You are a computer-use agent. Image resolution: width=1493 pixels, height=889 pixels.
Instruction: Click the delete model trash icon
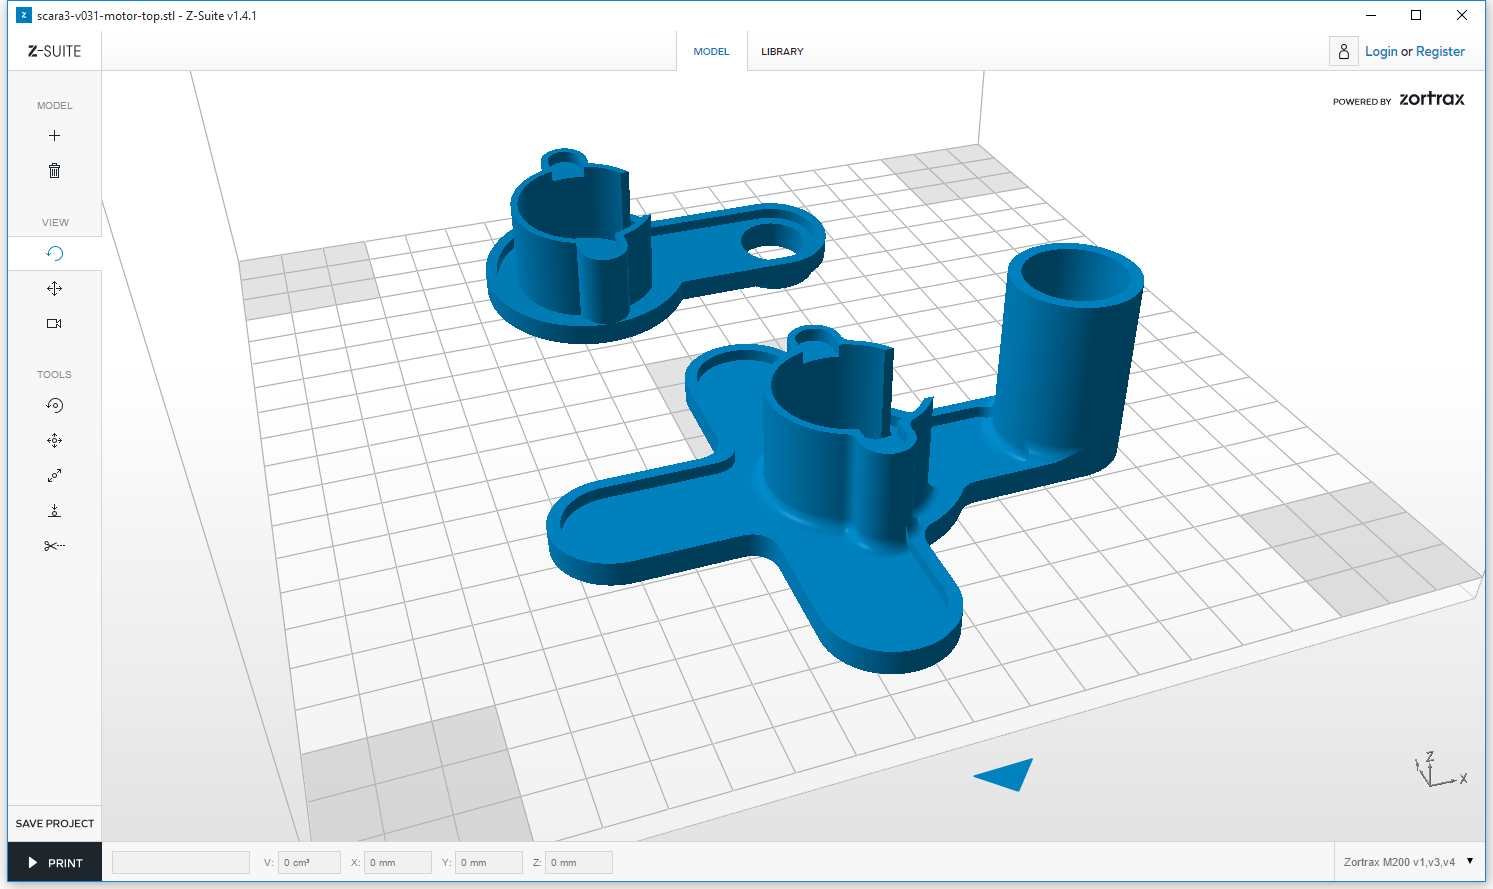pyautogui.click(x=54, y=171)
